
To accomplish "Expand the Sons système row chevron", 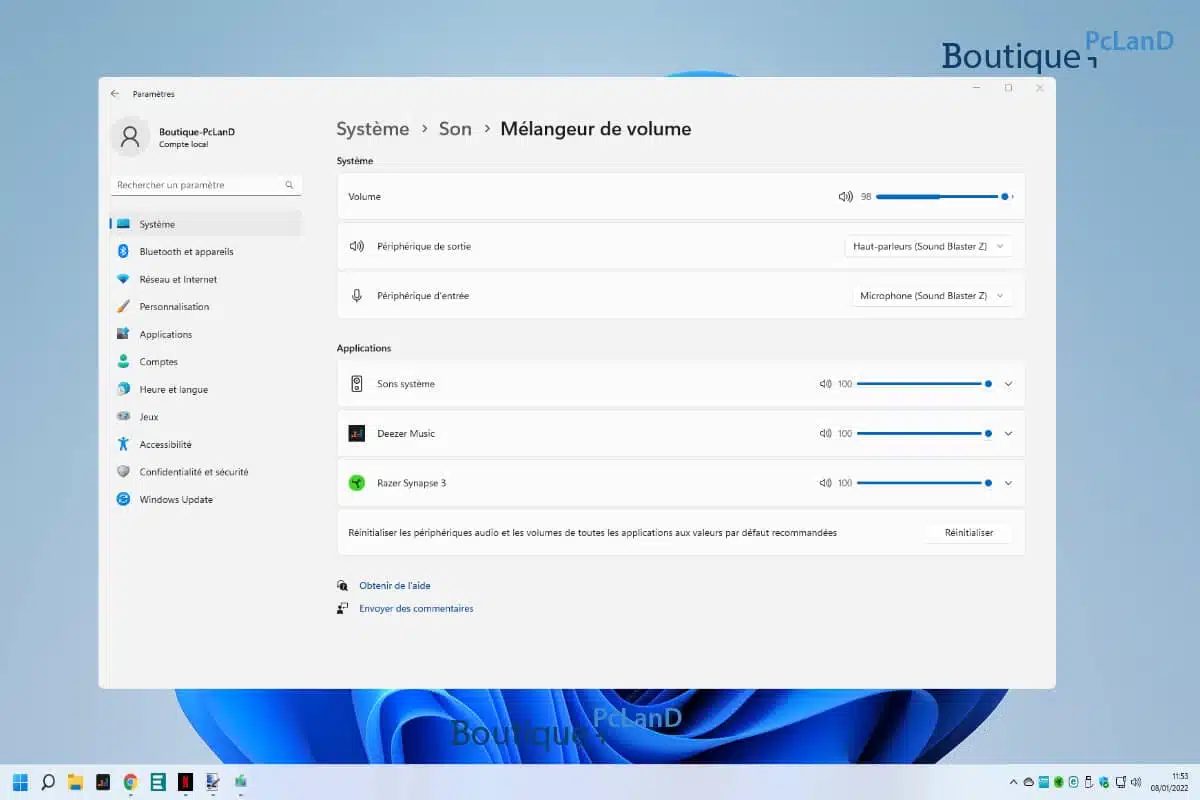I will pyautogui.click(x=1008, y=384).
